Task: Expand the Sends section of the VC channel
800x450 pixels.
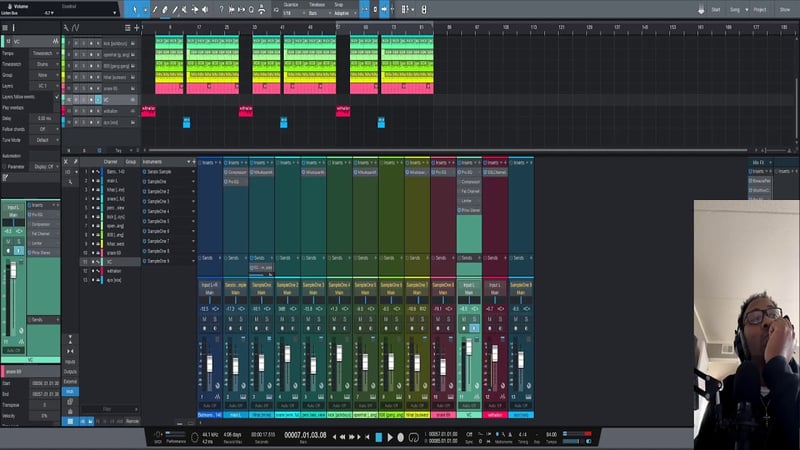Action: (469, 257)
